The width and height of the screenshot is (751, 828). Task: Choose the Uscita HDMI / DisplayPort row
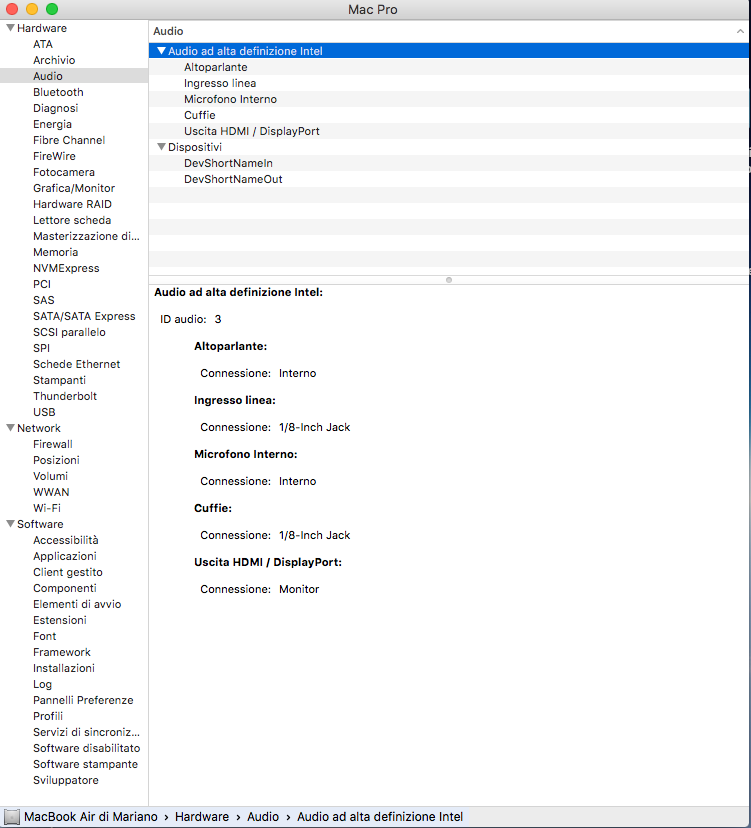251,131
